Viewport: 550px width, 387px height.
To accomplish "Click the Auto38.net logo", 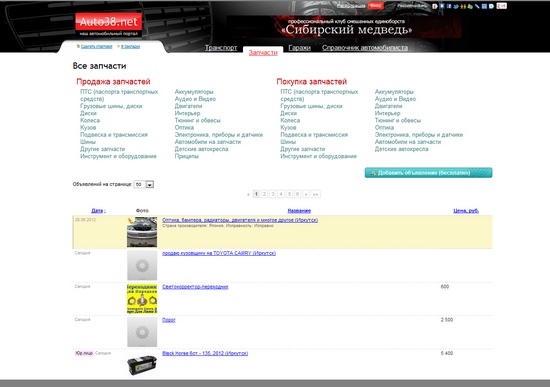I will (x=109, y=25).
